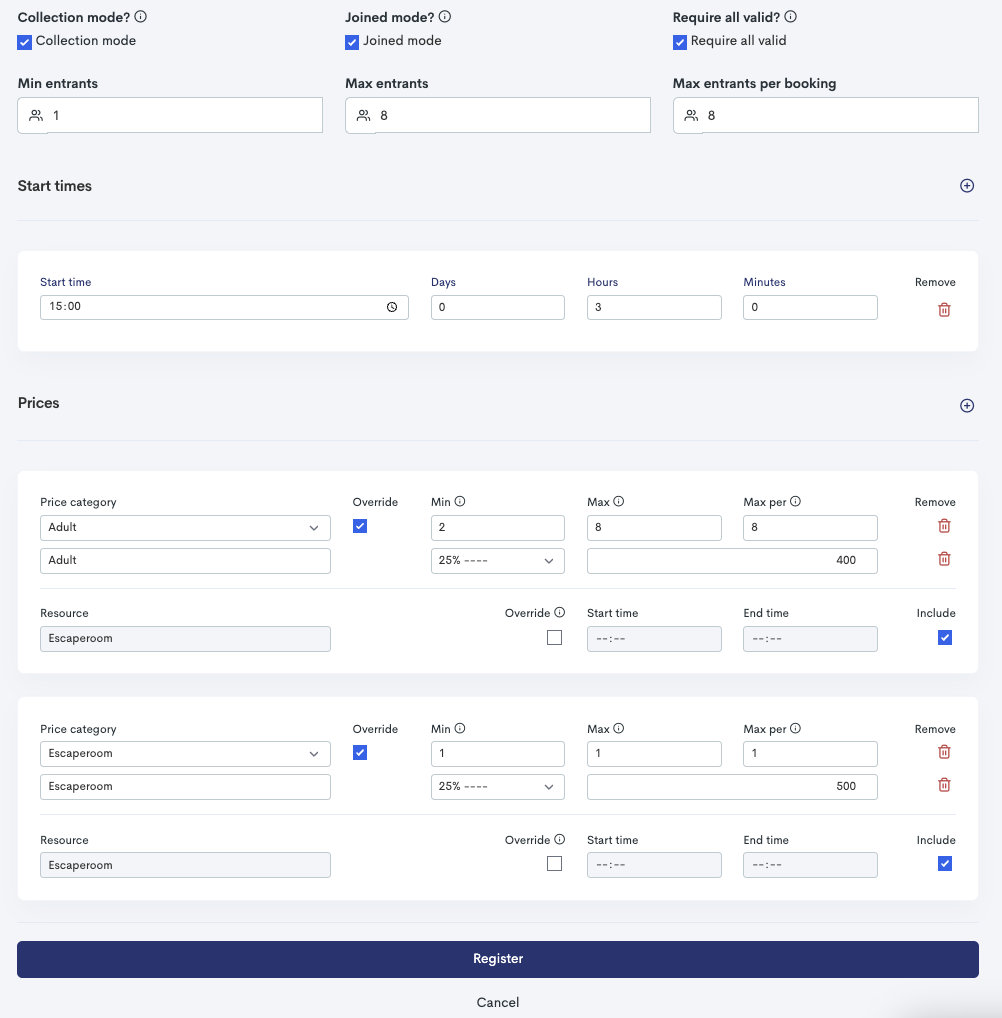
Task: Add a new start time with plus icon
Action: click(966, 186)
